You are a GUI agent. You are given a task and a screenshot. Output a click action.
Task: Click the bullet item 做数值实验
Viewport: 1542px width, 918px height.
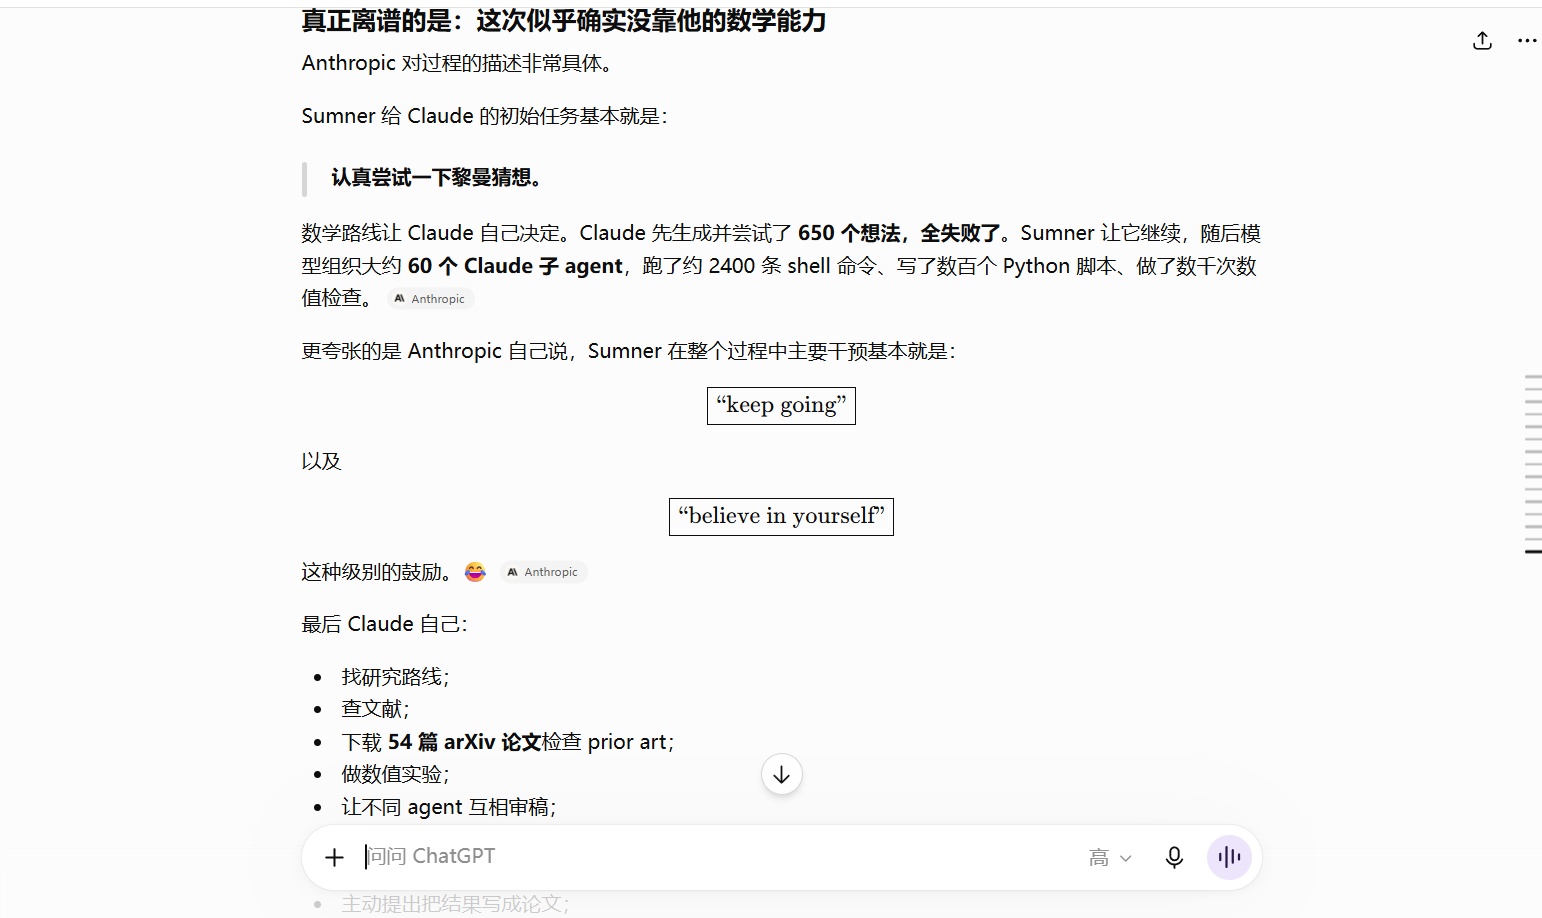coord(395,774)
